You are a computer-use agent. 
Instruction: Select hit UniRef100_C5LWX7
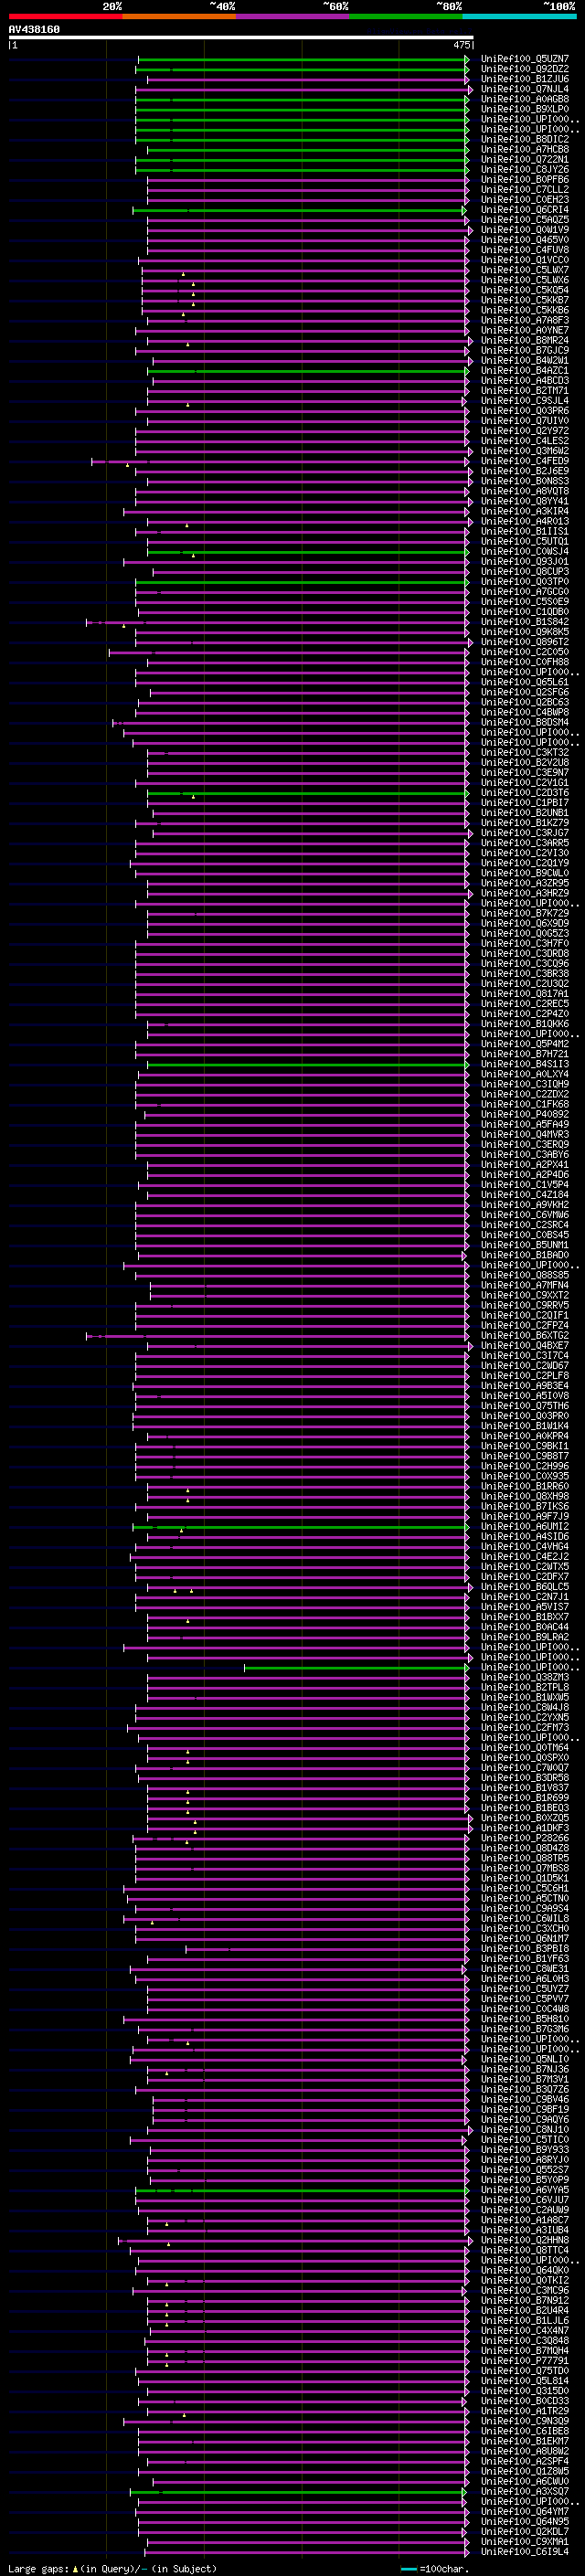pyautogui.click(x=525, y=270)
